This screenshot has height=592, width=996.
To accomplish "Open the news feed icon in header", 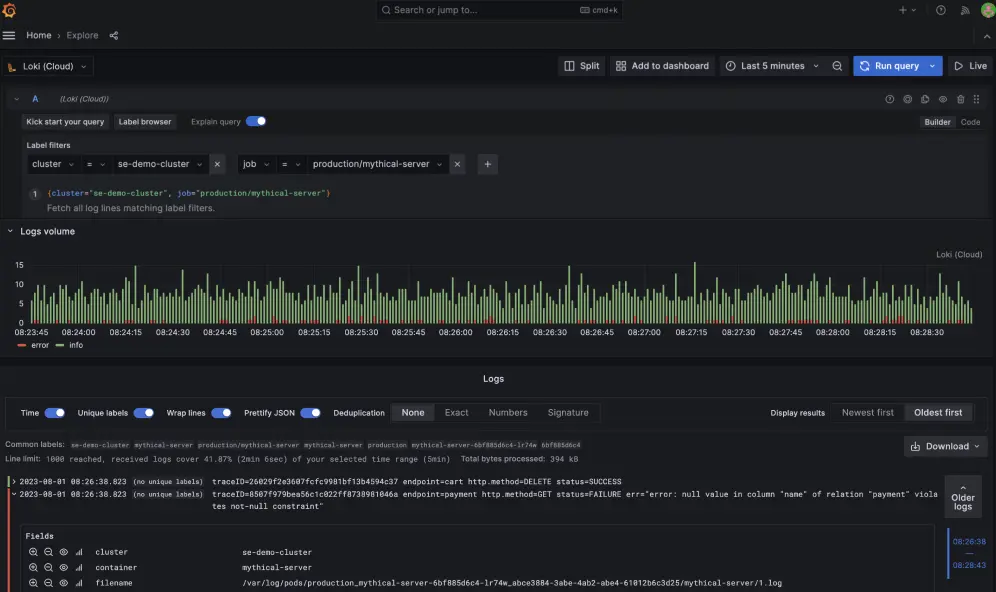I will coord(965,10).
